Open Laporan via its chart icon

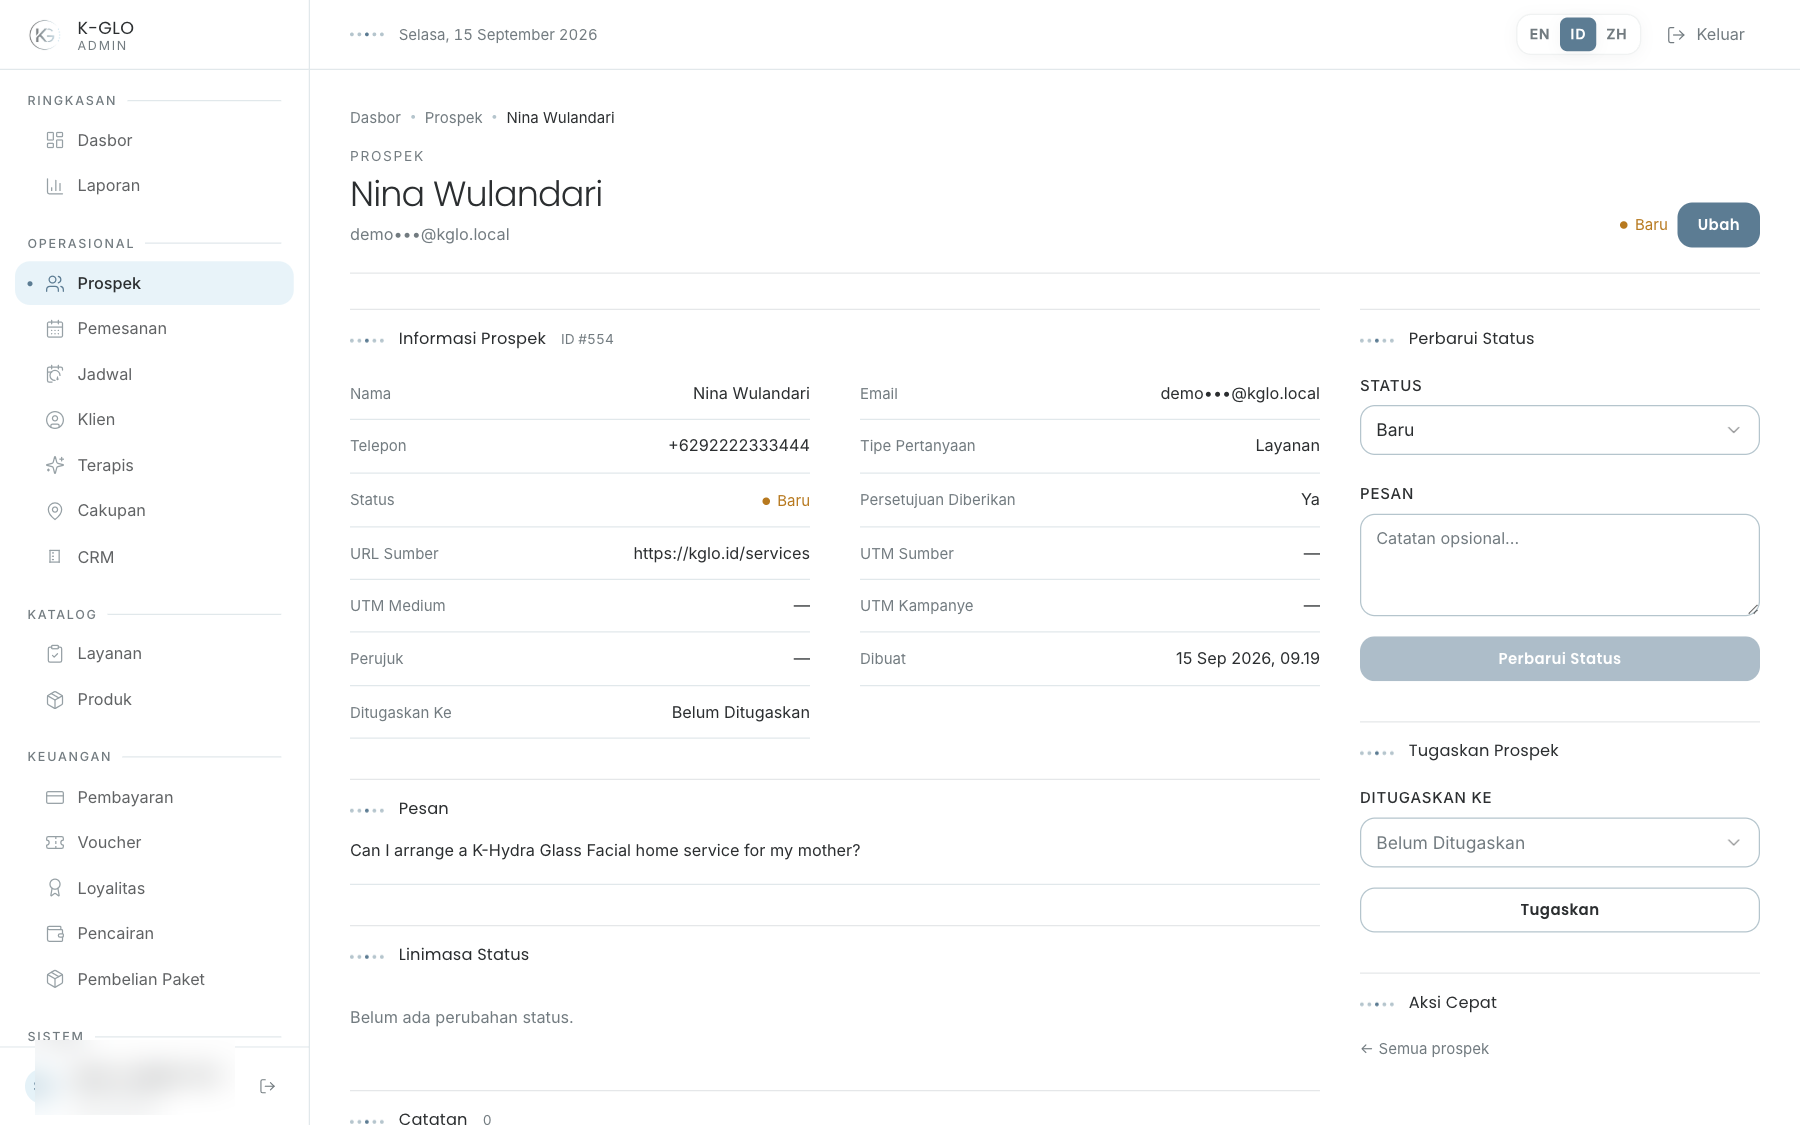click(x=55, y=186)
